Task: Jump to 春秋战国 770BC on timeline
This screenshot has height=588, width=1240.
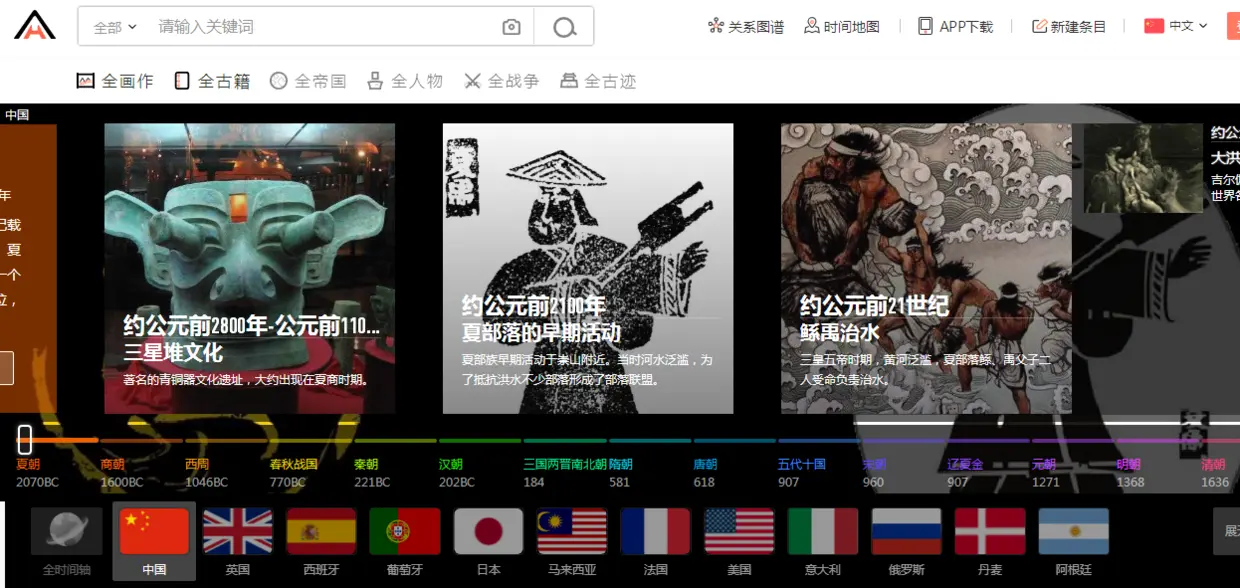Action: [x=293, y=473]
